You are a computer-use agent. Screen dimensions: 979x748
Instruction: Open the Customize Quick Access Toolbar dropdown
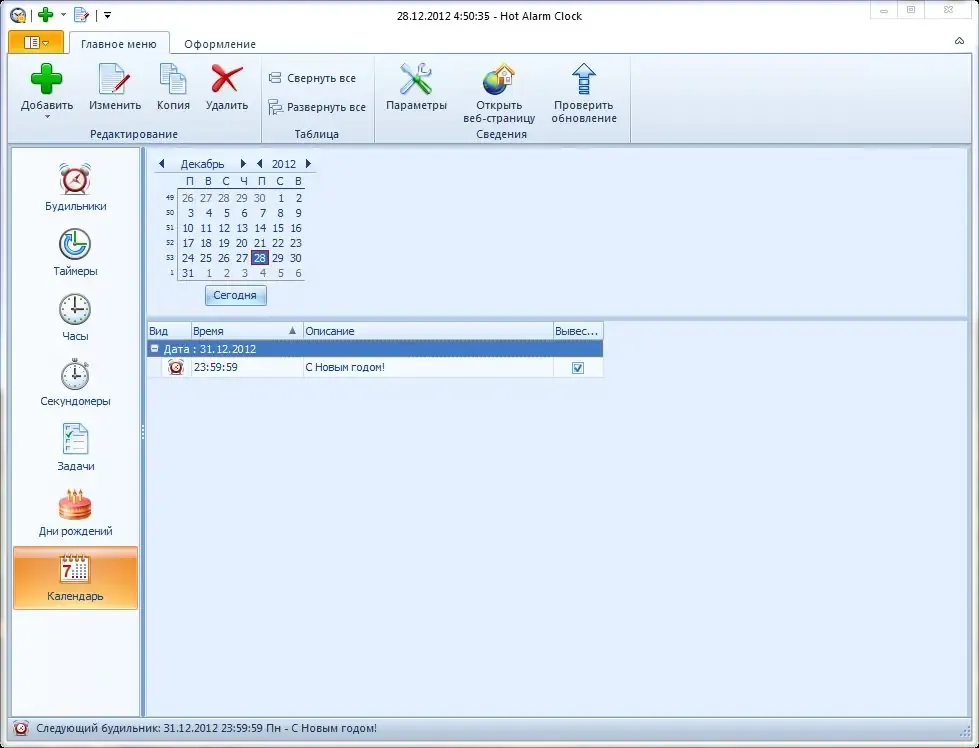click(107, 15)
